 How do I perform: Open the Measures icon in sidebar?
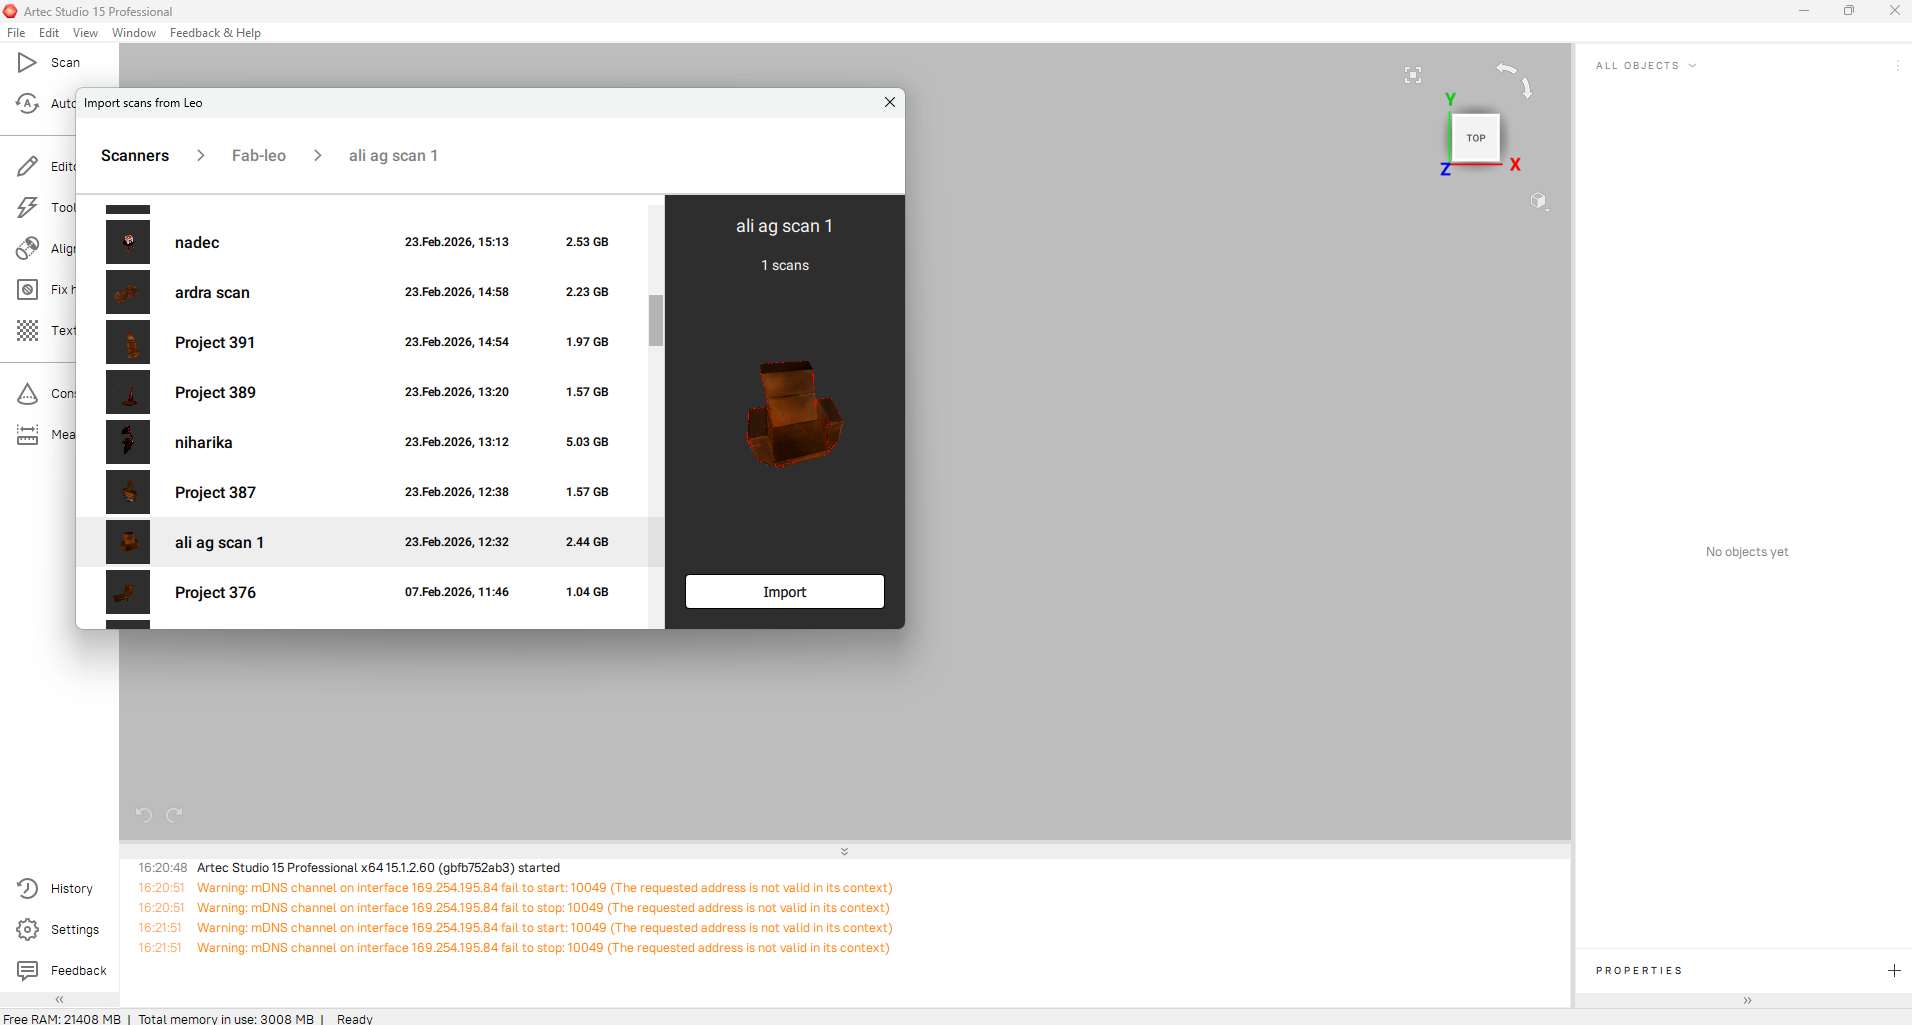click(27, 434)
